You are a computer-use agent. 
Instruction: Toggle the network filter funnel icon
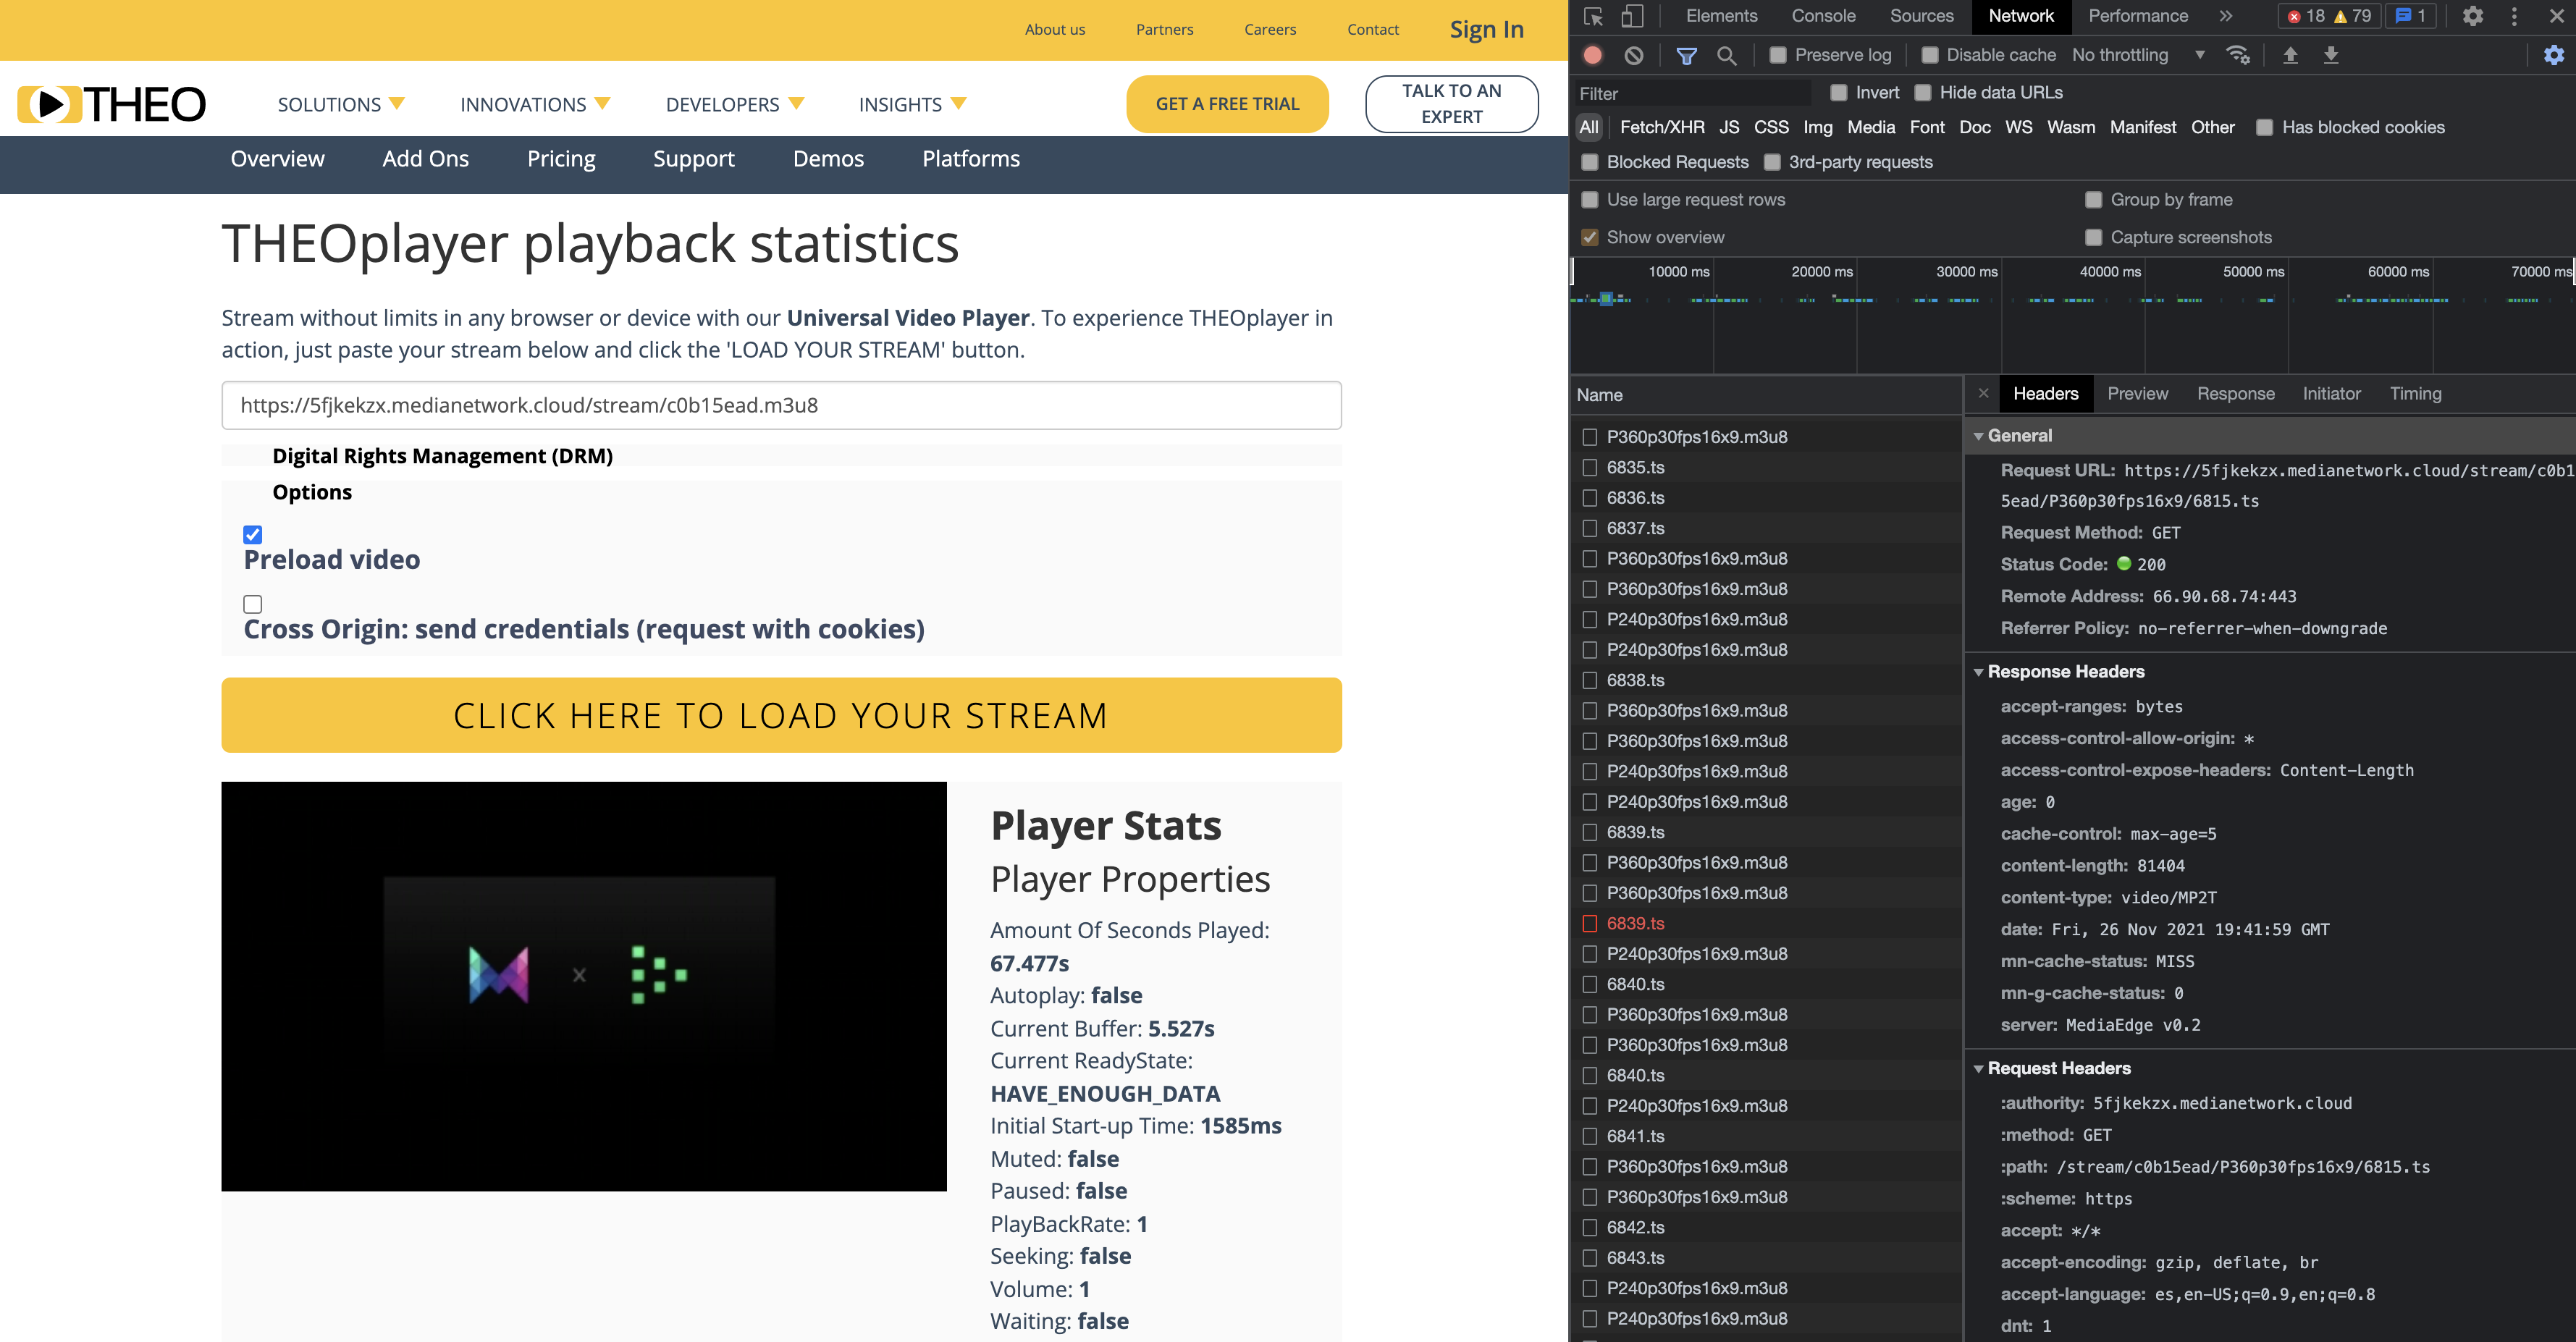(x=1686, y=56)
